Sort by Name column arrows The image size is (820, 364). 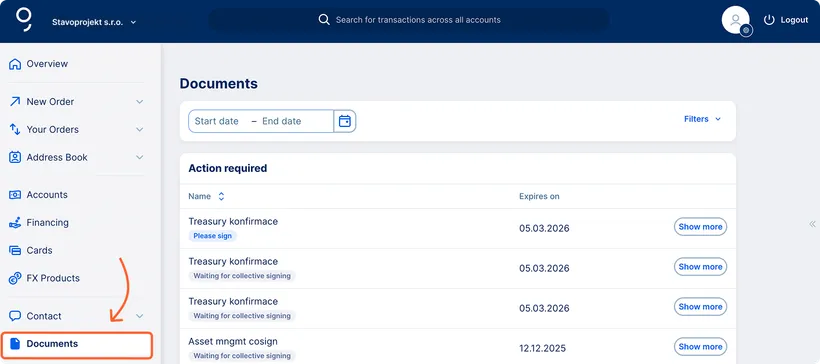tap(221, 197)
